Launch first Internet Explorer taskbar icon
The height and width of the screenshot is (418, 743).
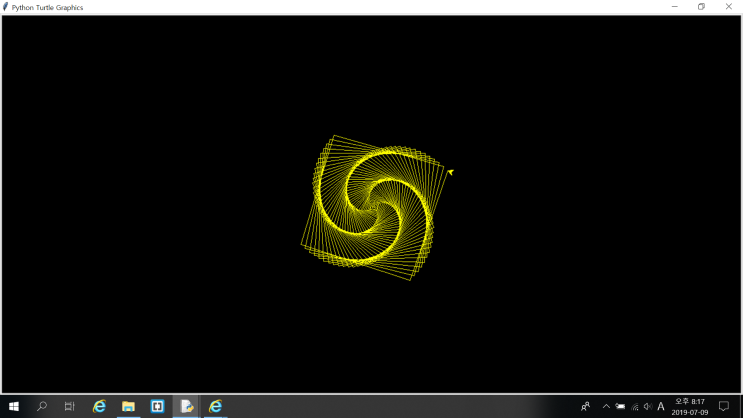99,406
